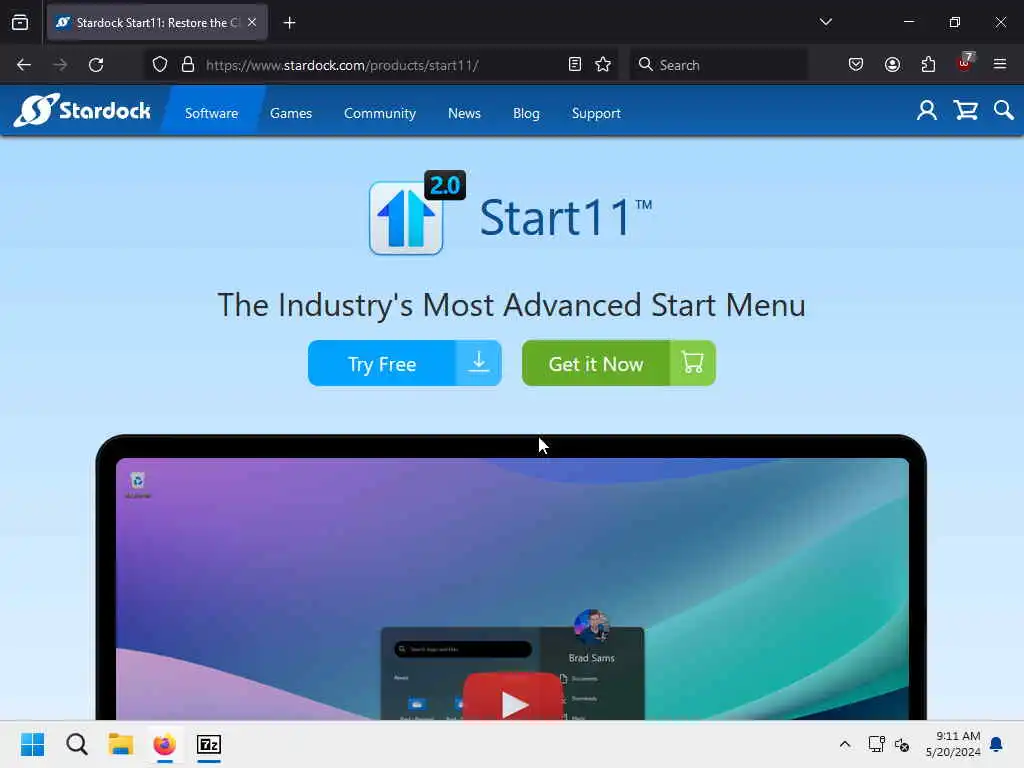Bookmark this page with star icon
Screen dimensions: 1024x768
coord(603,65)
